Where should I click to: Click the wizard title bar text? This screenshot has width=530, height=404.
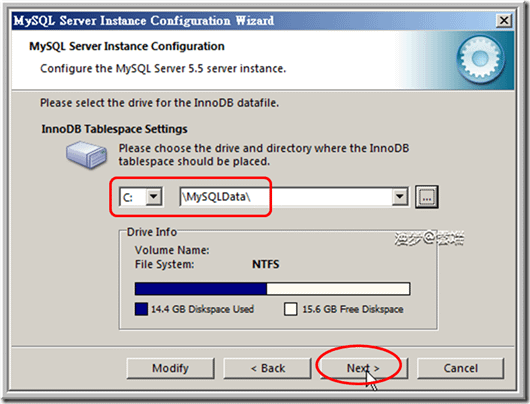click(x=144, y=21)
